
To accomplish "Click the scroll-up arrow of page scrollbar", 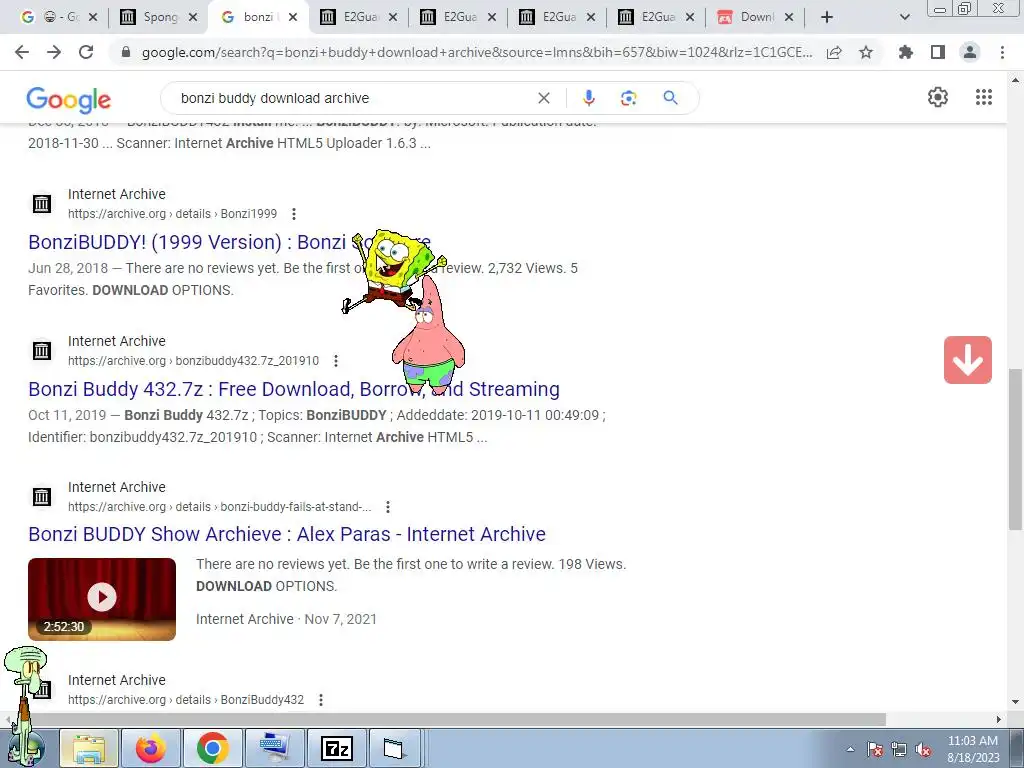I will [x=1016, y=81].
